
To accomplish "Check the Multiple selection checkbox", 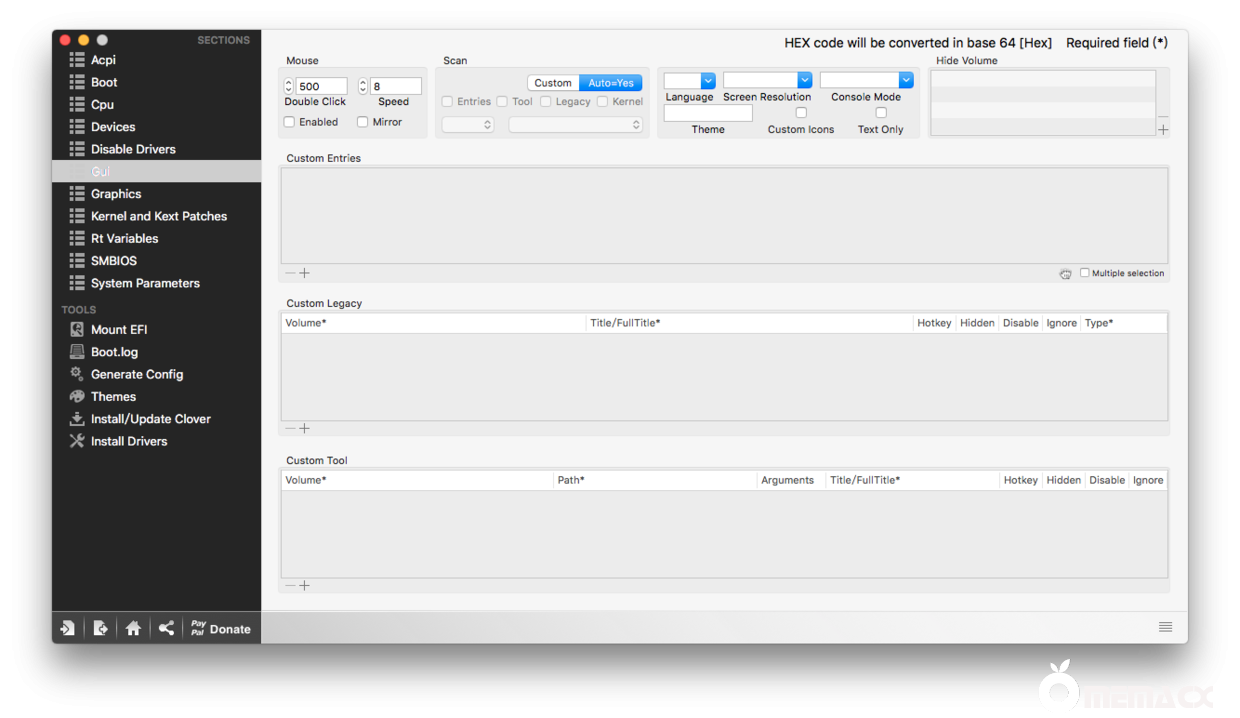I will 1085,273.
